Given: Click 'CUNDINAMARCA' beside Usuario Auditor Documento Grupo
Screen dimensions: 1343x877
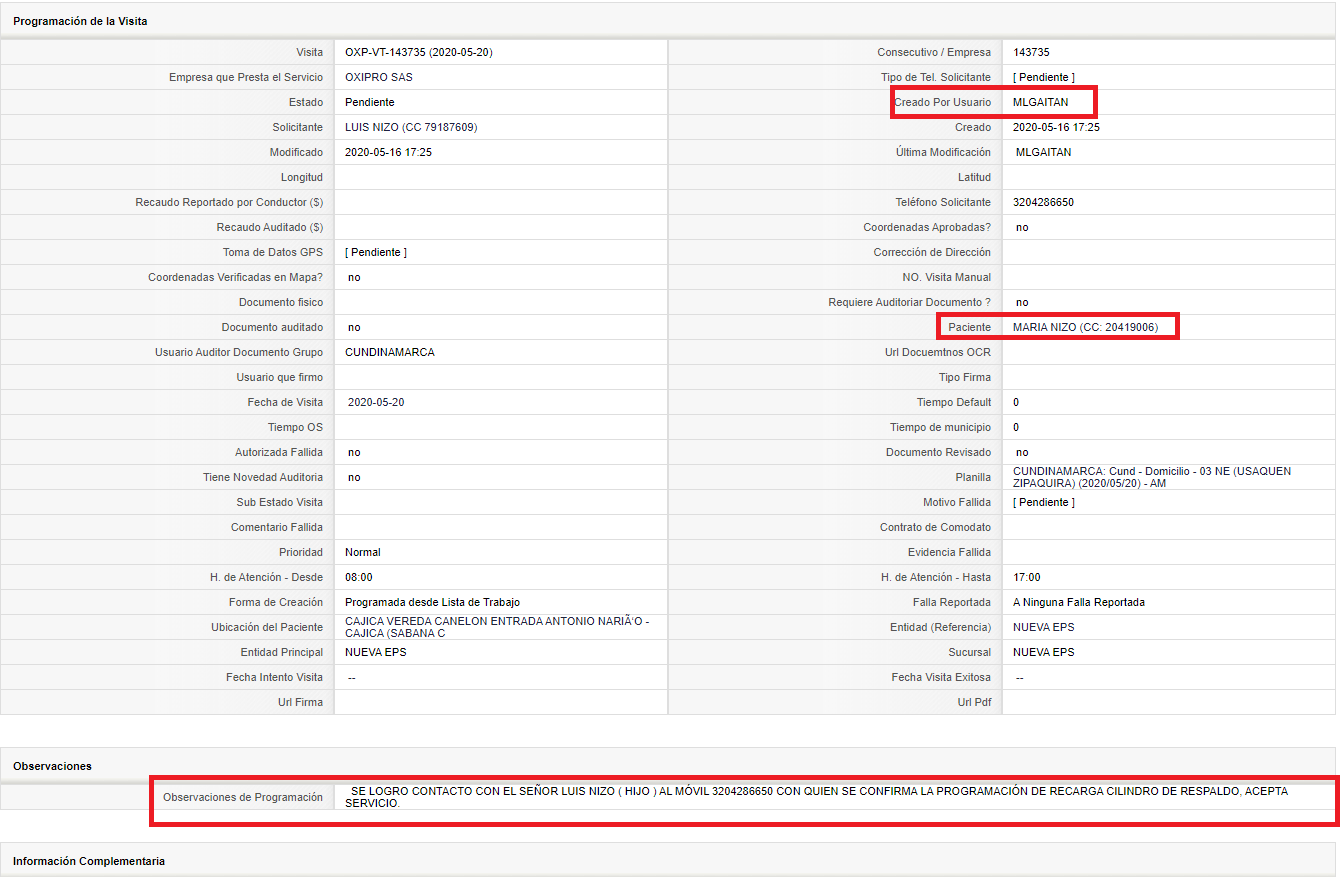Looking at the screenshot, I should pyautogui.click(x=390, y=352).
